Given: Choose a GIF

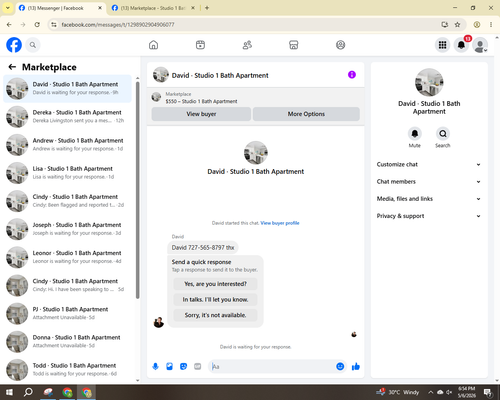Looking at the screenshot, I should click(x=198, y=367).
